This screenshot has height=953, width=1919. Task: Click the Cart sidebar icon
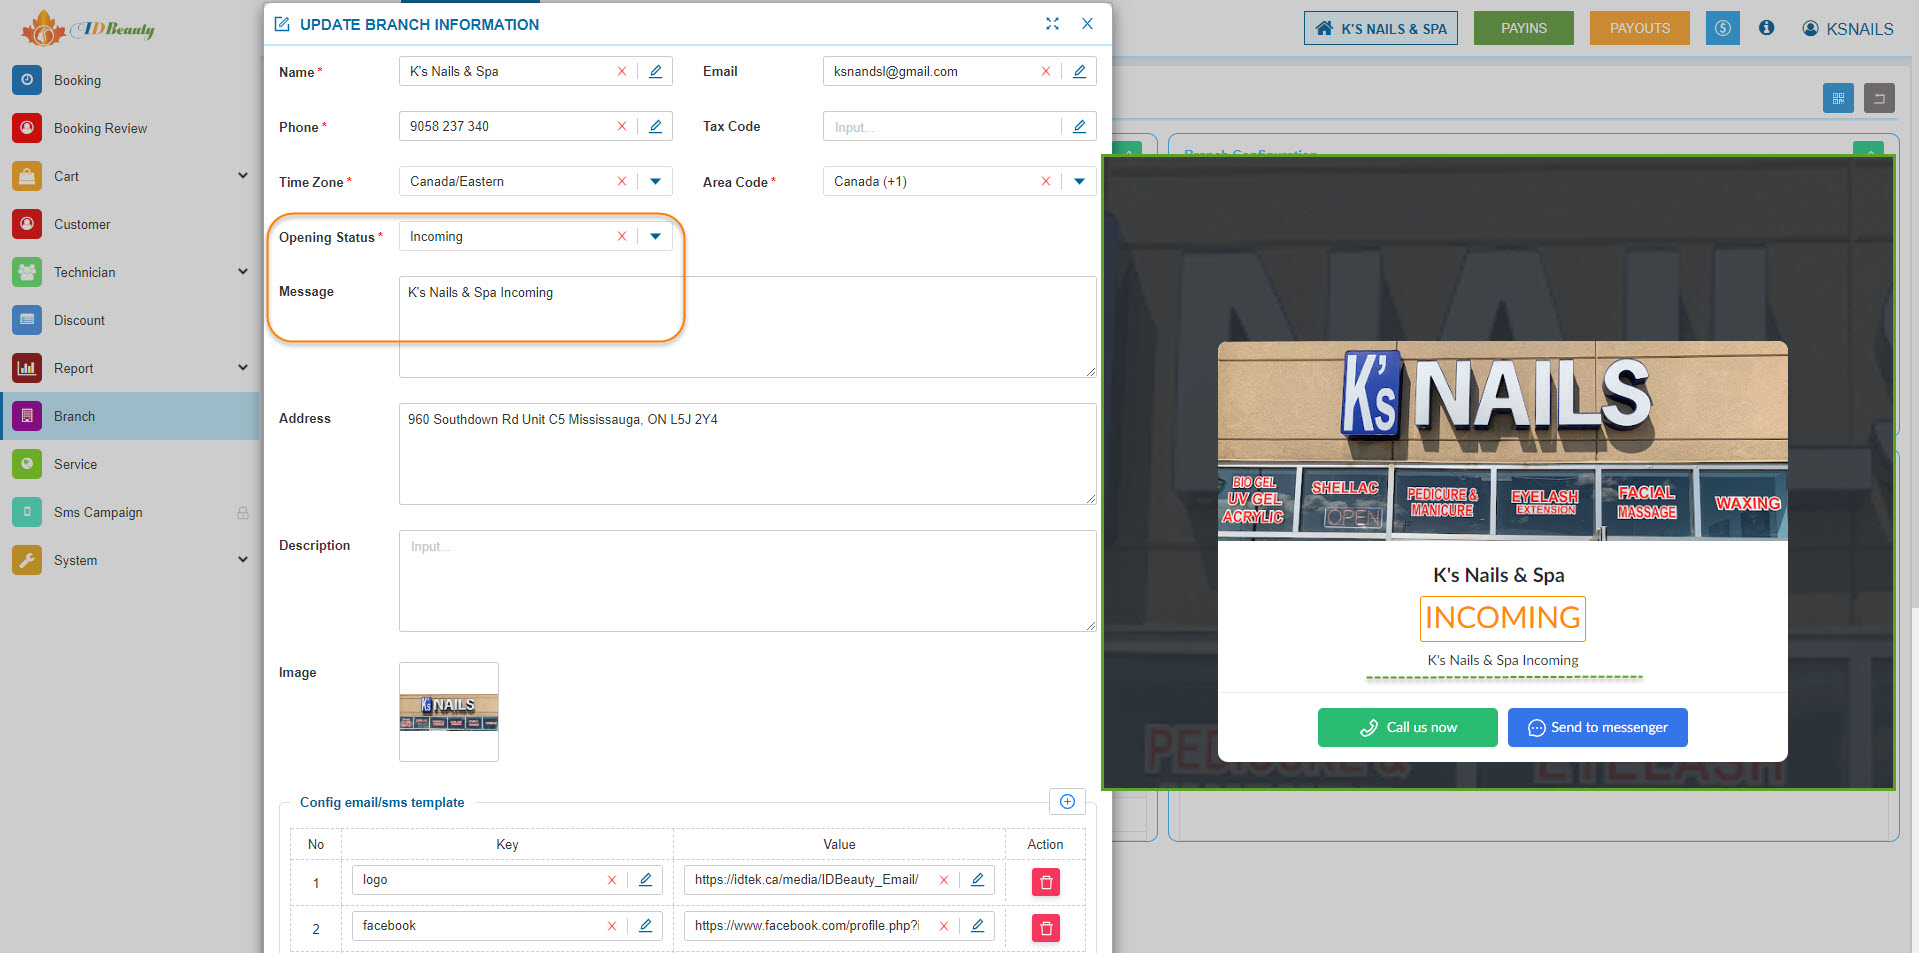coord(27,176)
